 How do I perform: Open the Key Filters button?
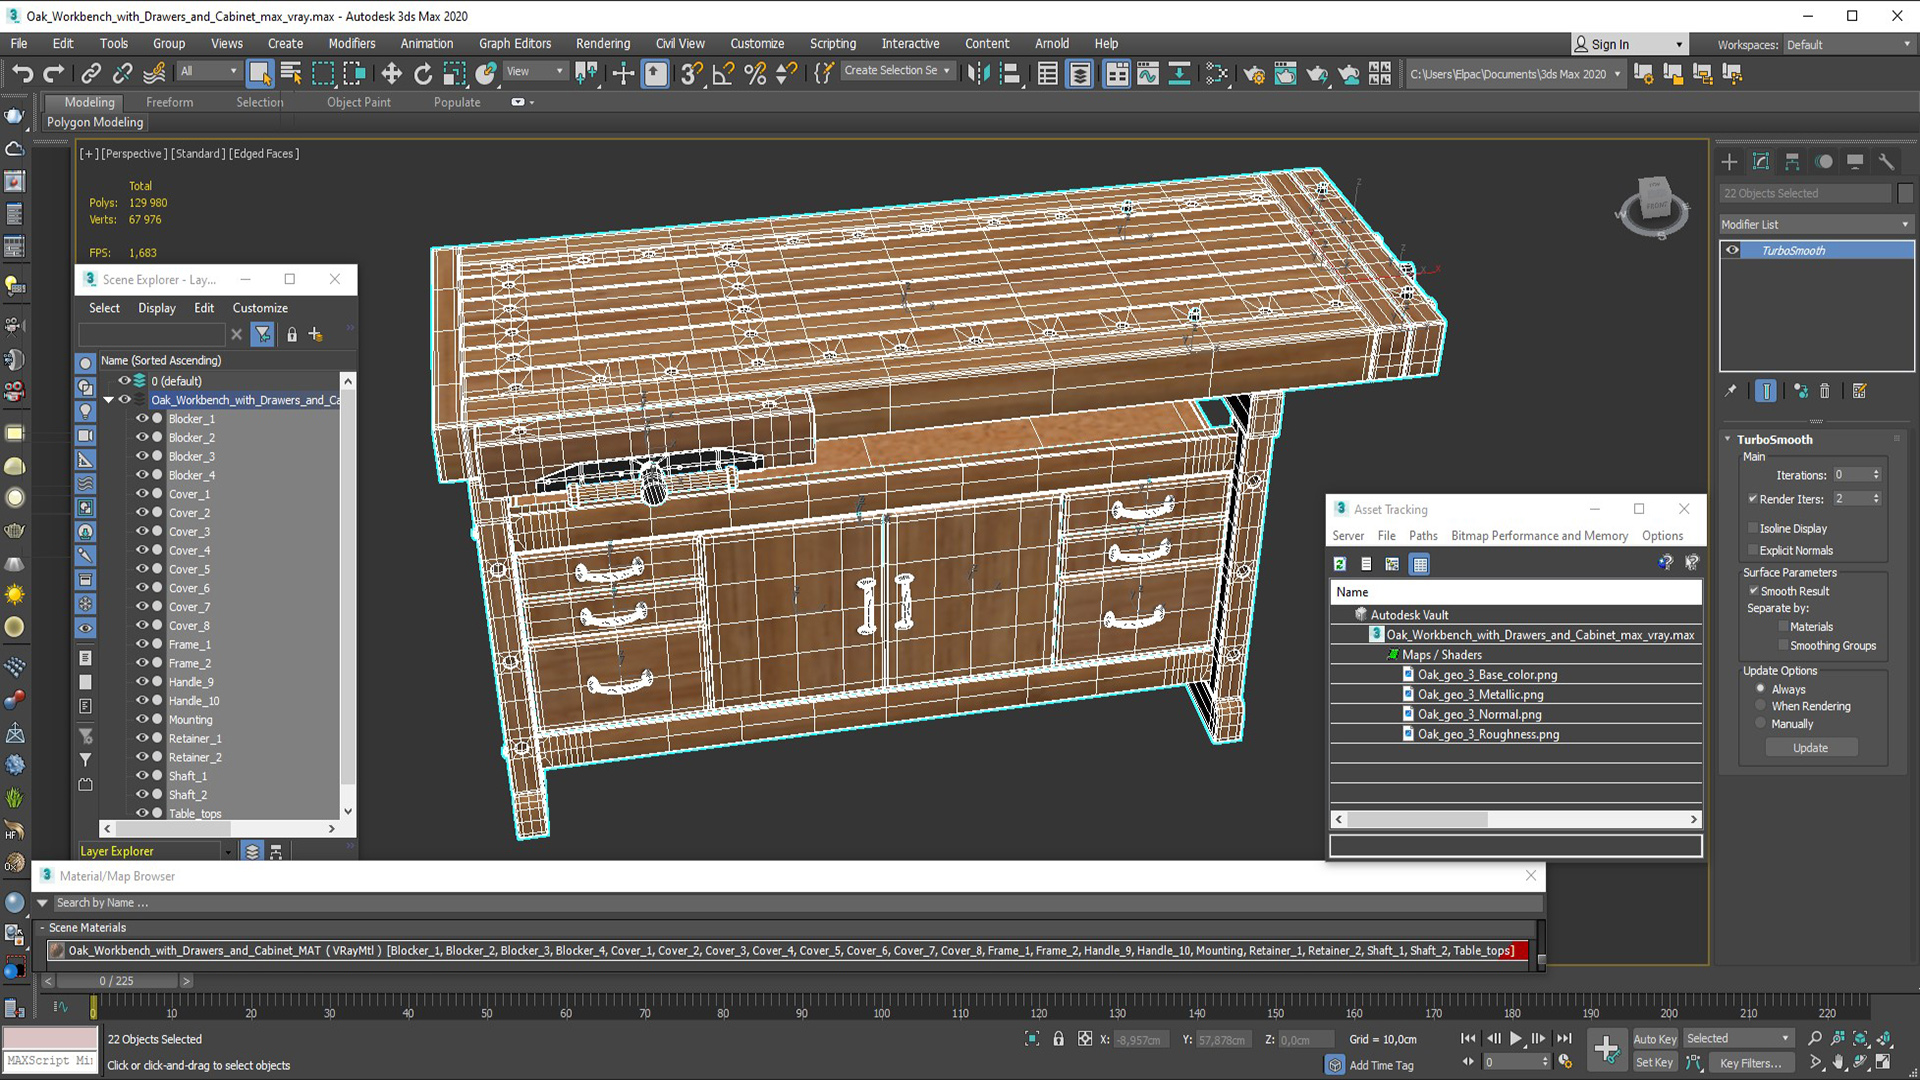coord(1750,1063)
